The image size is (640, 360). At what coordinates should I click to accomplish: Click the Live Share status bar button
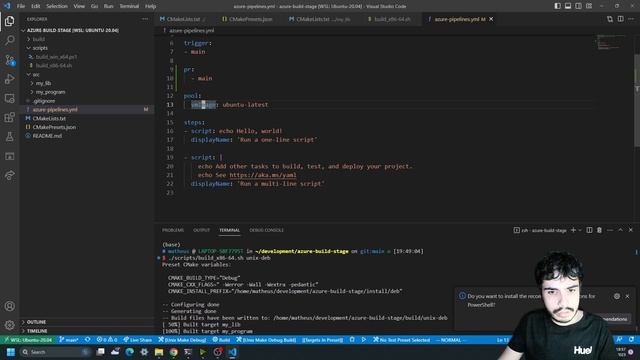pyautogui.click(x=138, y=340)
